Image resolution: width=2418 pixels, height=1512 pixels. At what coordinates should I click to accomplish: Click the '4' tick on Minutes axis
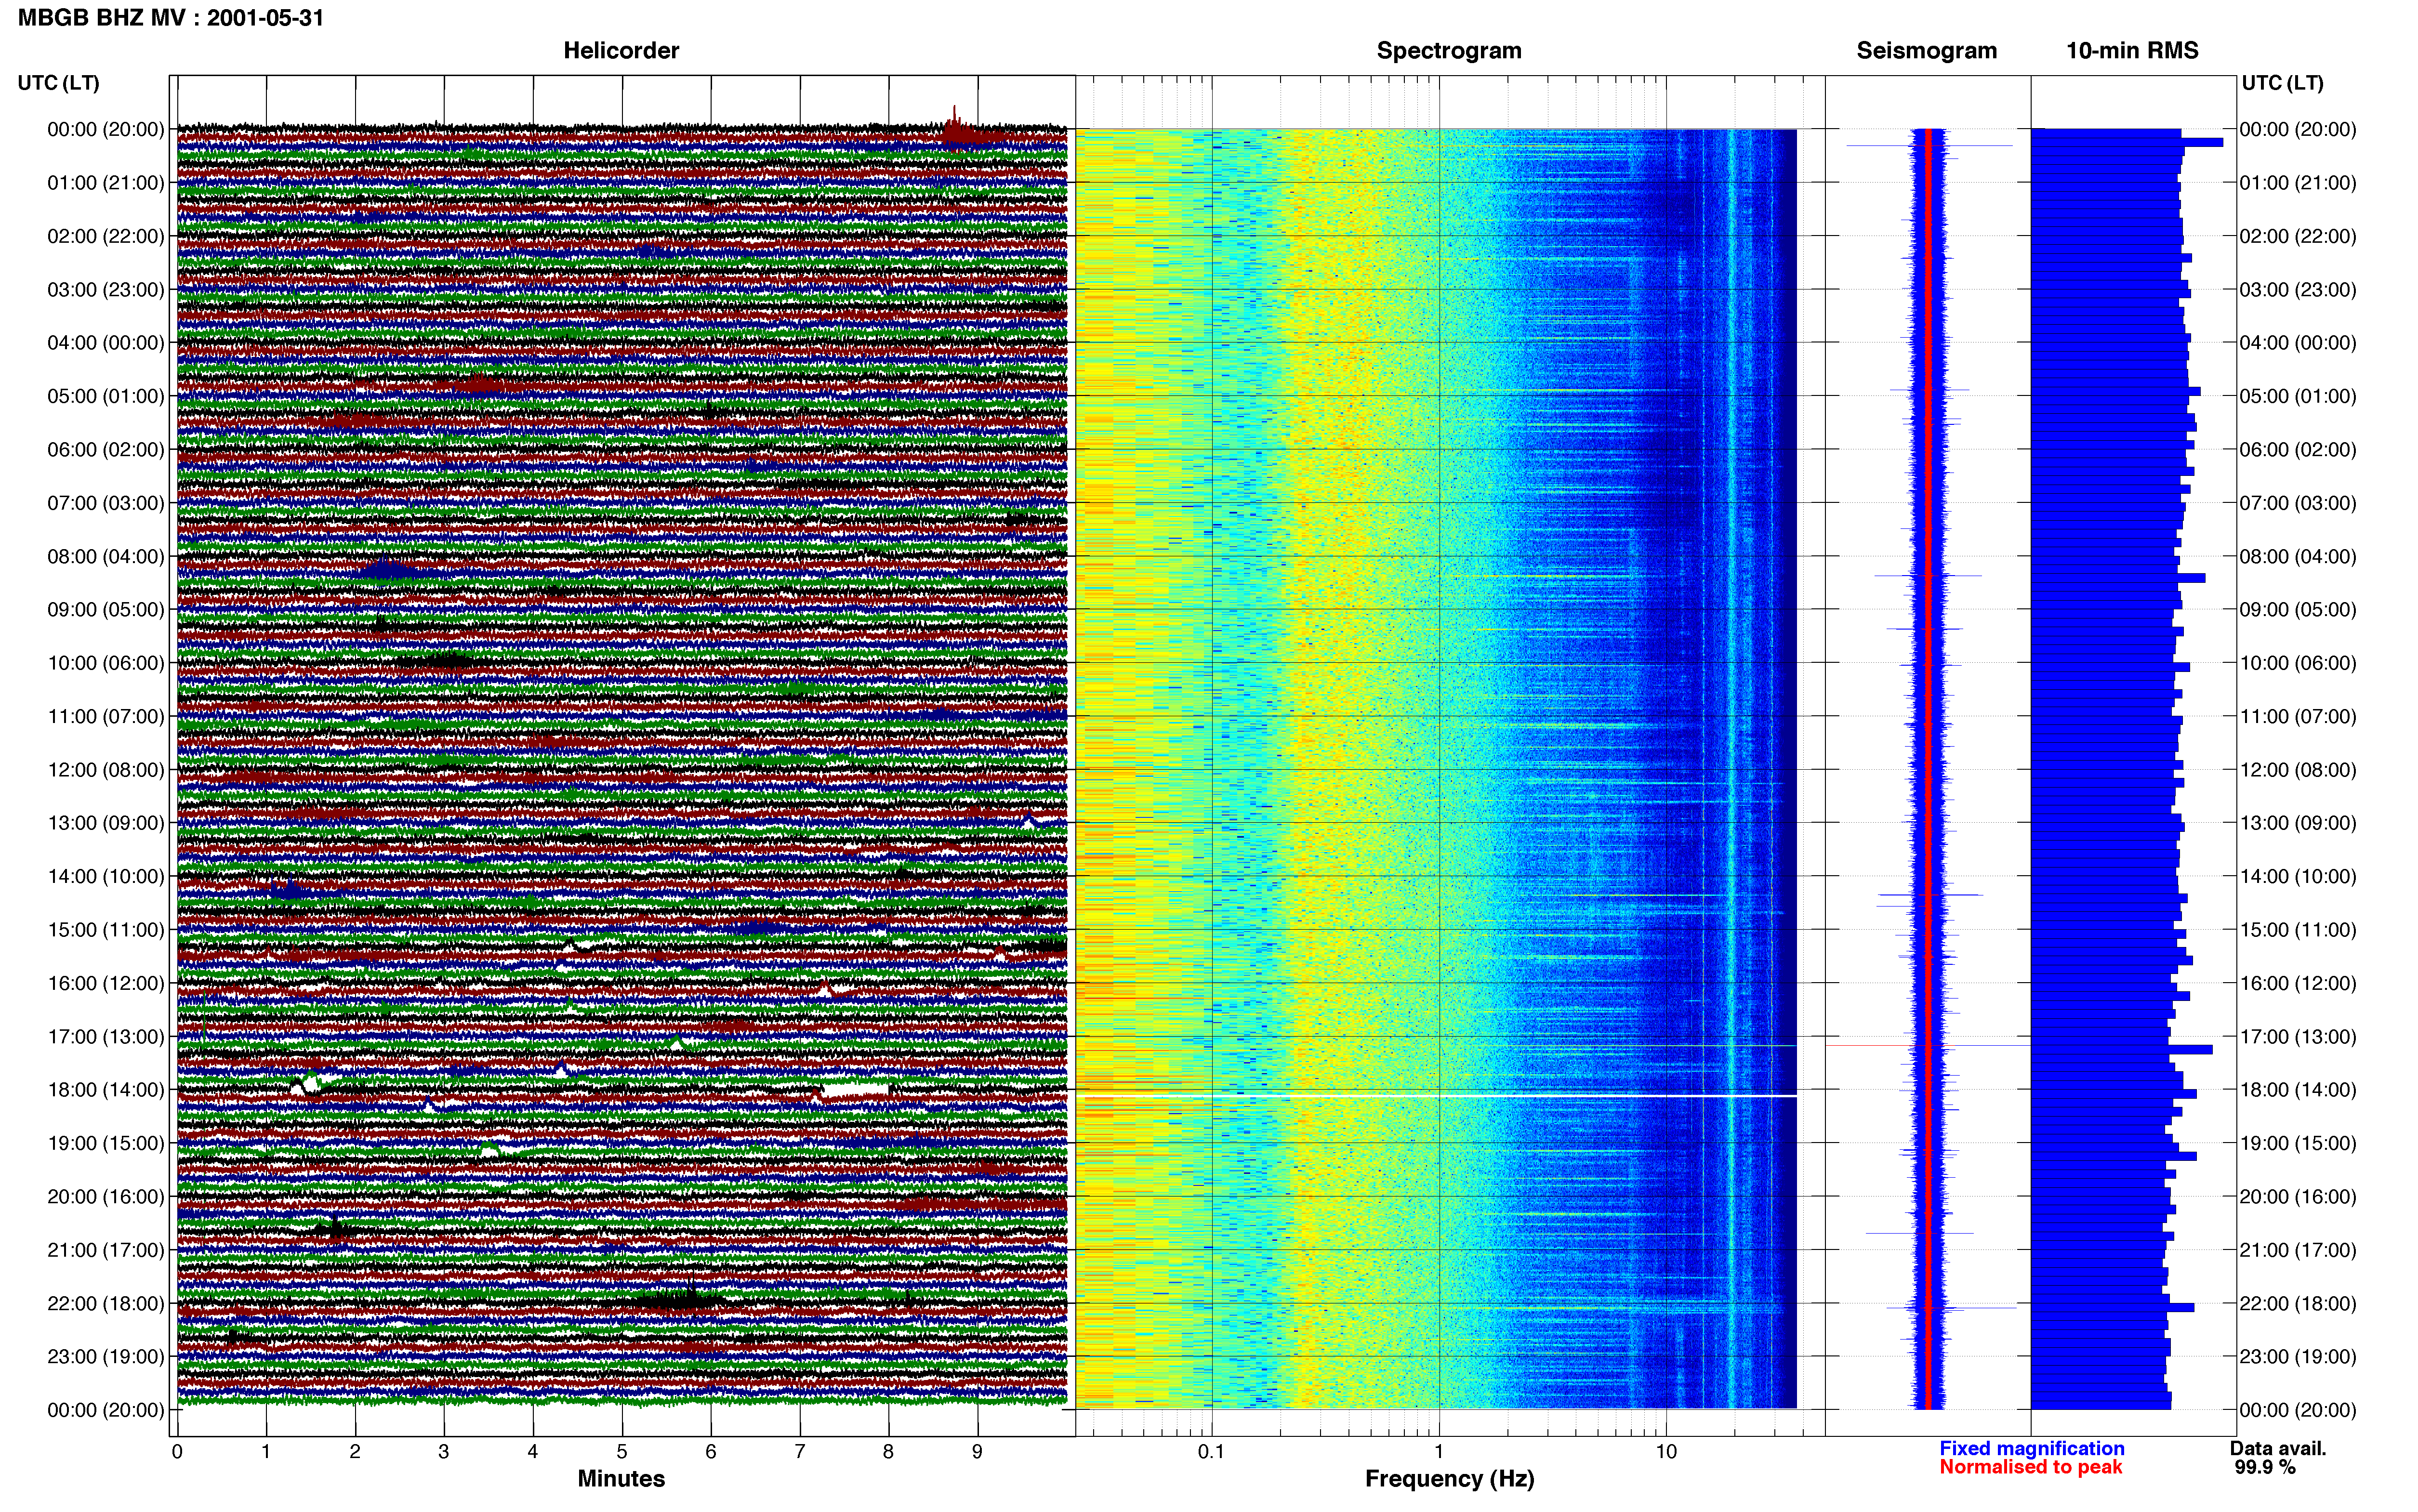point(533,1452)
